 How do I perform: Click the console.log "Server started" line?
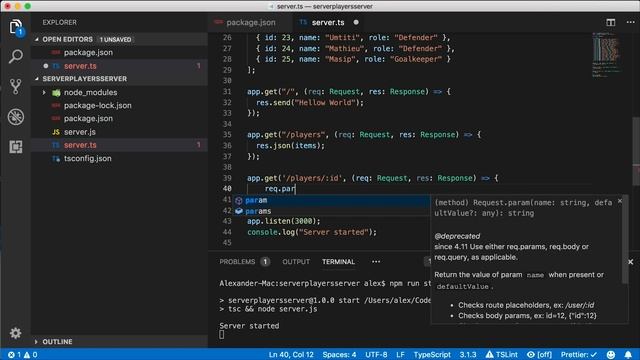(312, 232)
